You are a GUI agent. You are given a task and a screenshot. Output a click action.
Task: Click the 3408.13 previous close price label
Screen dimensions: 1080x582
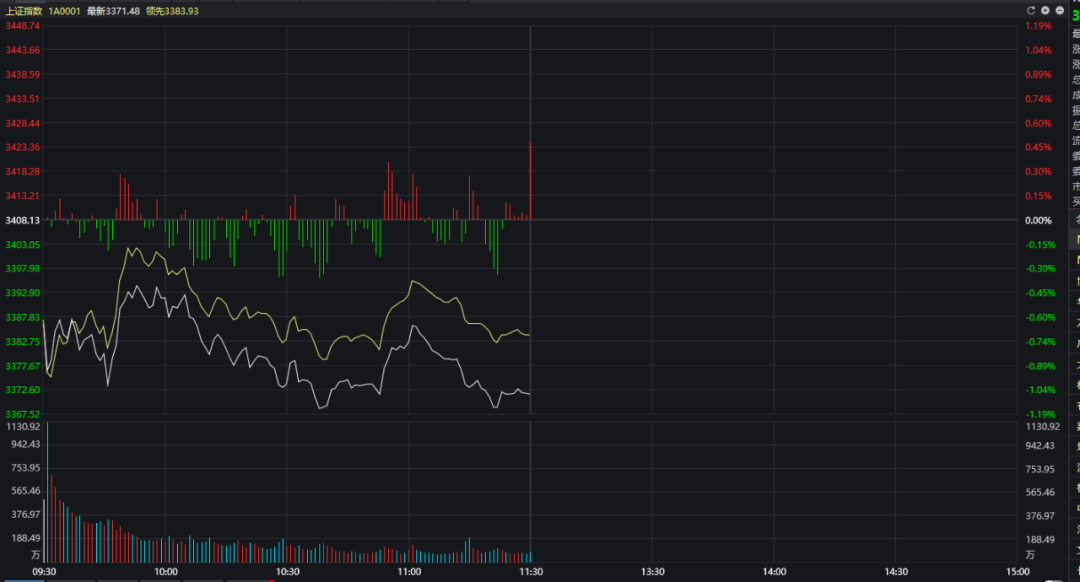tap(22, 220)
